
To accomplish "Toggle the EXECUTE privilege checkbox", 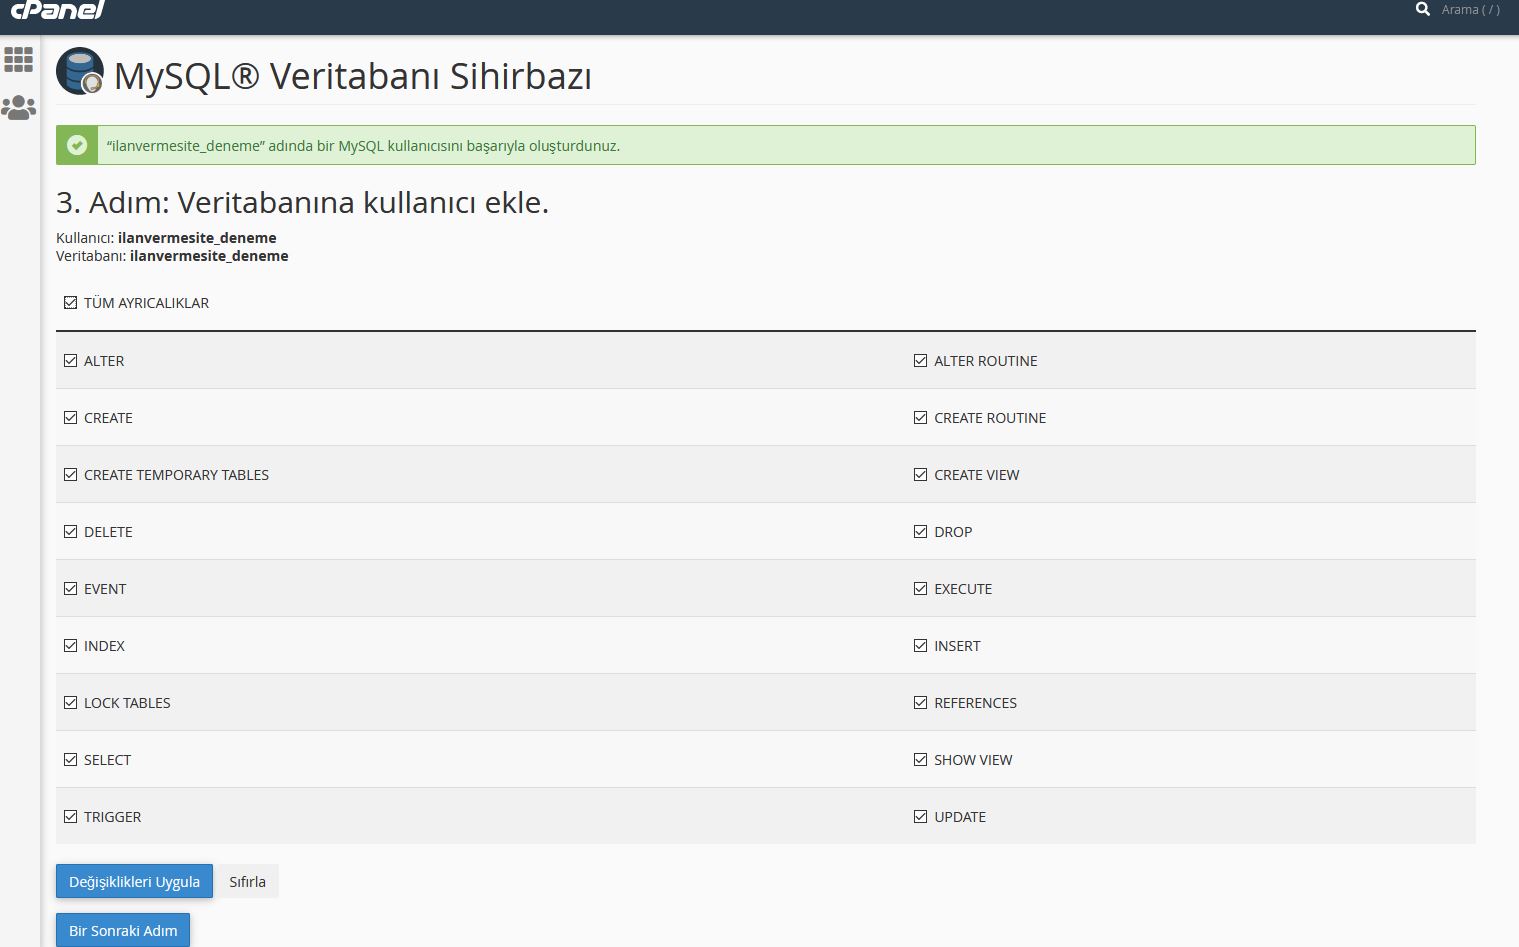I will (x=920, y=589).
